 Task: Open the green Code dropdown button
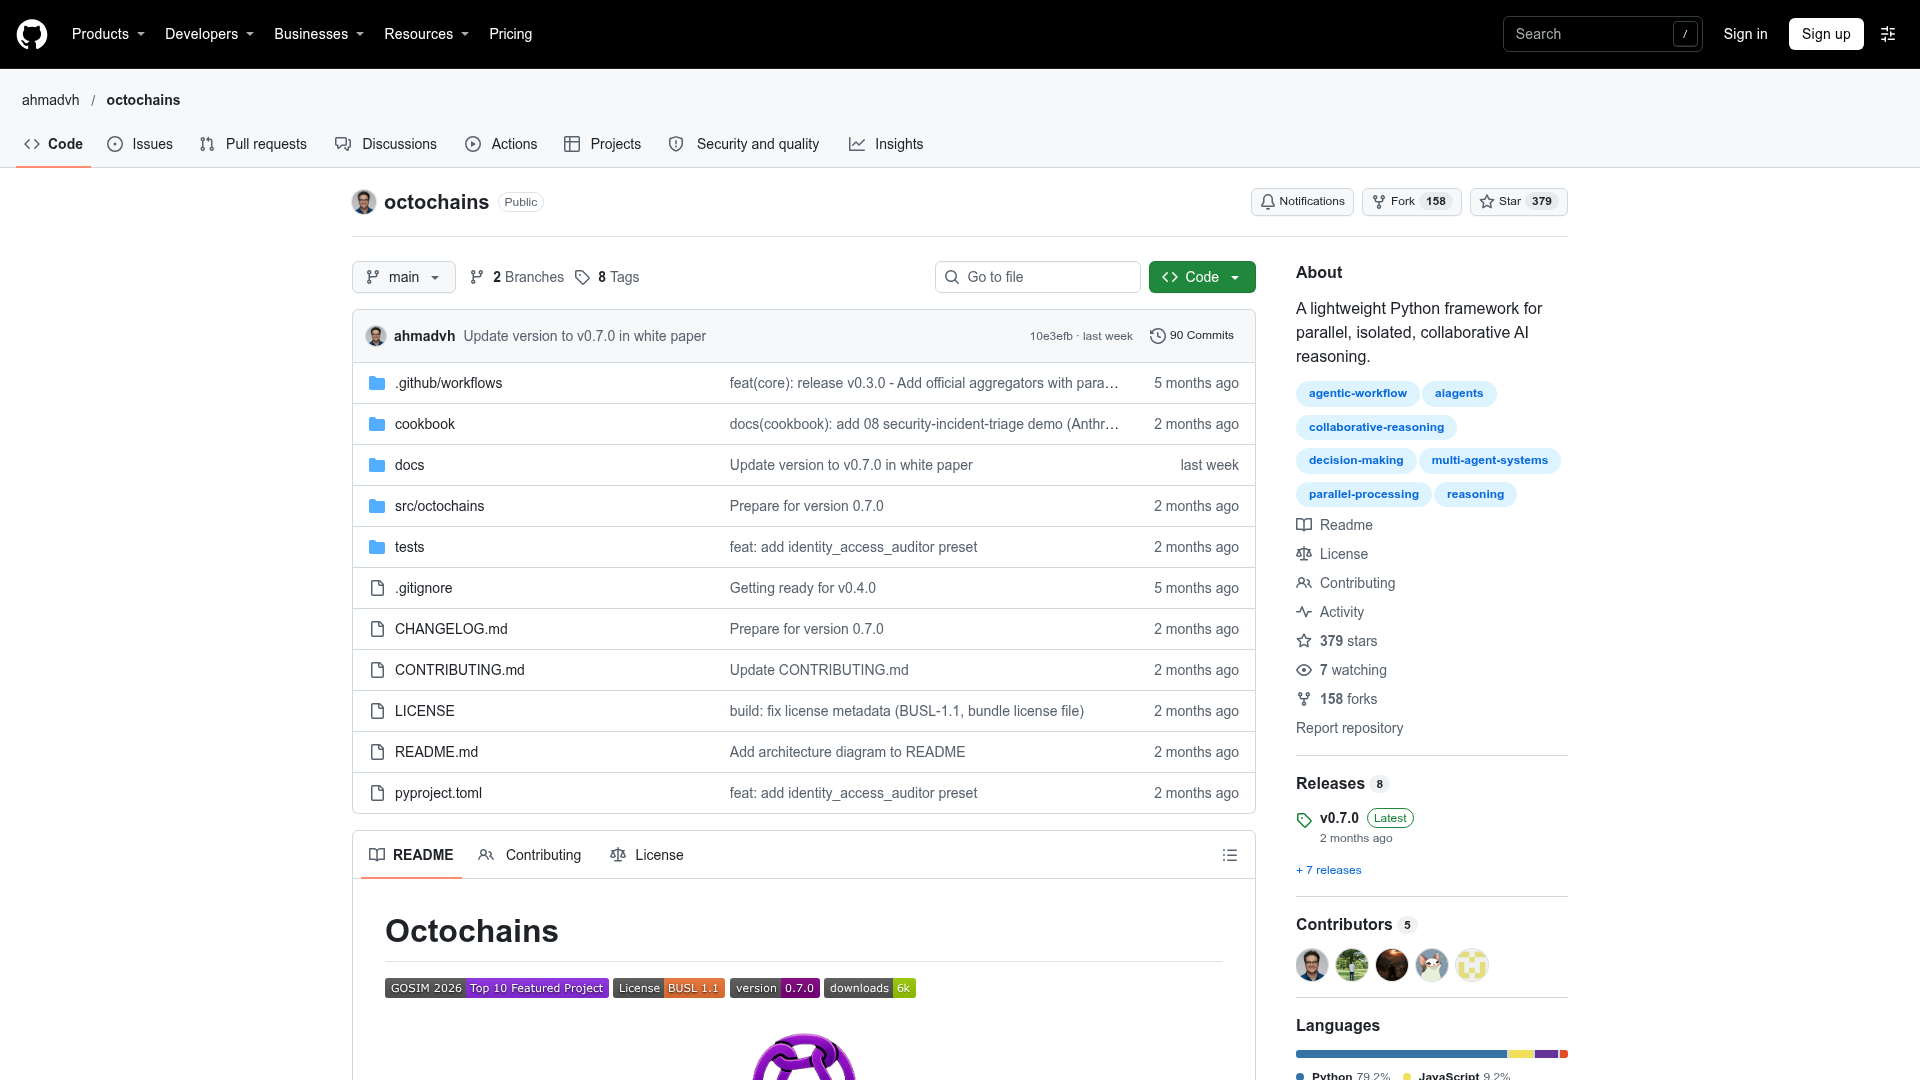tap(1202, 277)
